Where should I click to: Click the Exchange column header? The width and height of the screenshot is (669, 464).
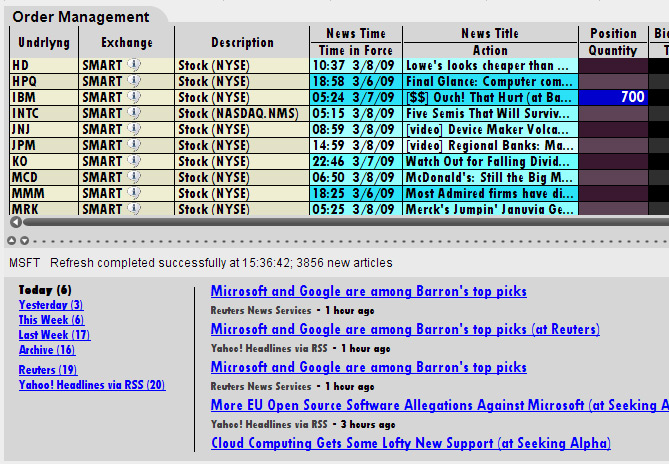tap(127, 42)
